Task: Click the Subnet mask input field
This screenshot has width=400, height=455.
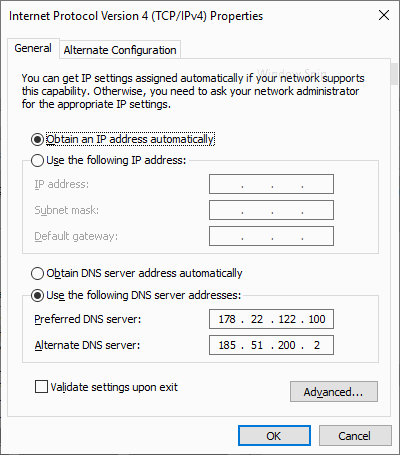Action: click(x=271, y=210)
